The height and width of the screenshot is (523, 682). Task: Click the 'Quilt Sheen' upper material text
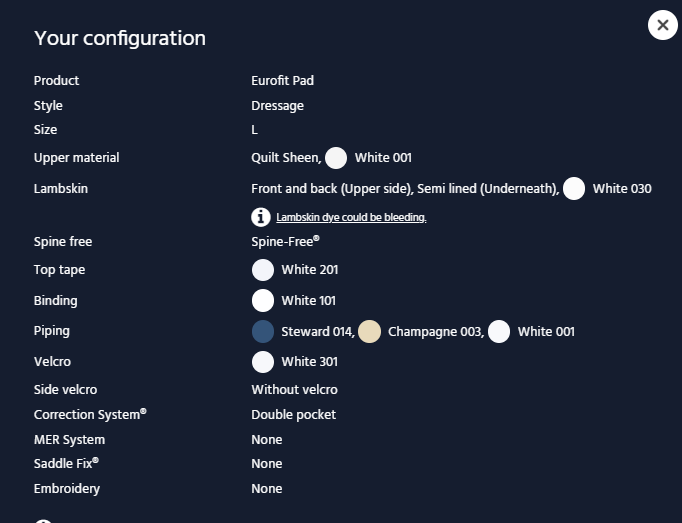click(x=285, y=158)
